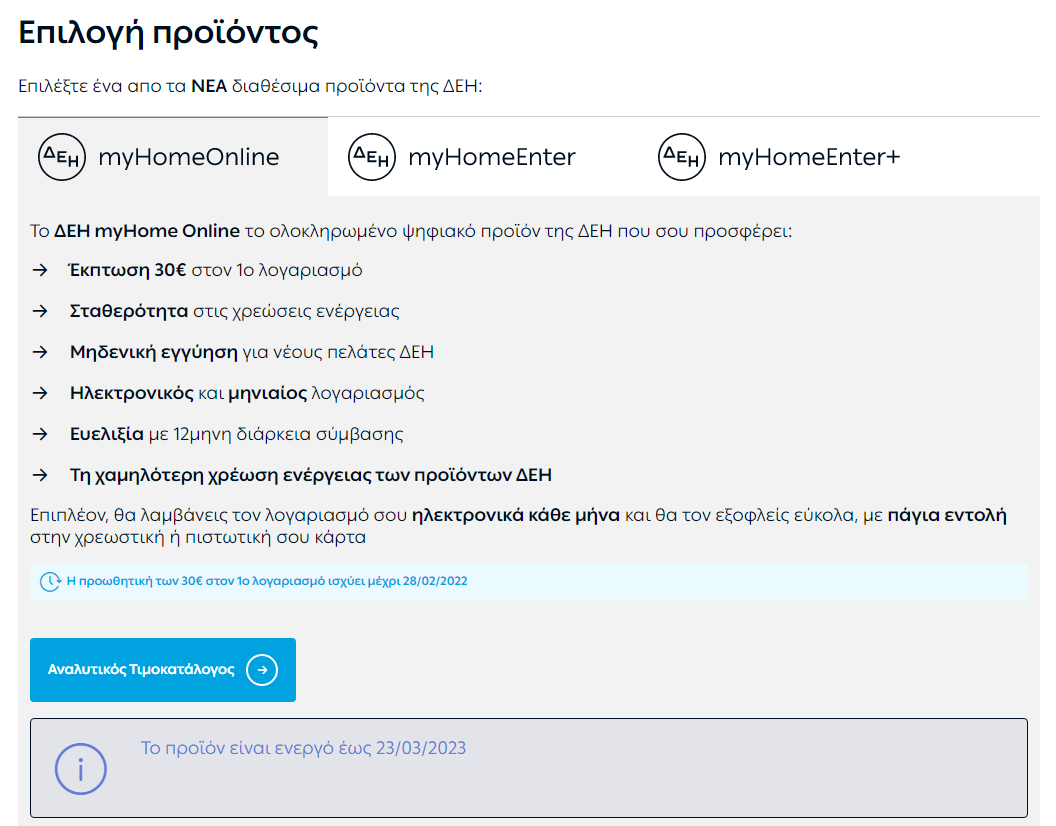Click the clock icon in the promotion notice
Screen dimensions: 1056x826
50,581
